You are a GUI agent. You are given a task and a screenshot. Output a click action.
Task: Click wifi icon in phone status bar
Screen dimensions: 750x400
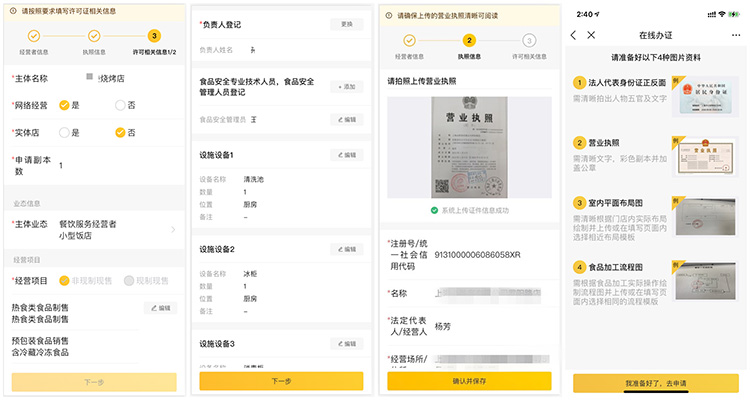(x=722, y=15)
